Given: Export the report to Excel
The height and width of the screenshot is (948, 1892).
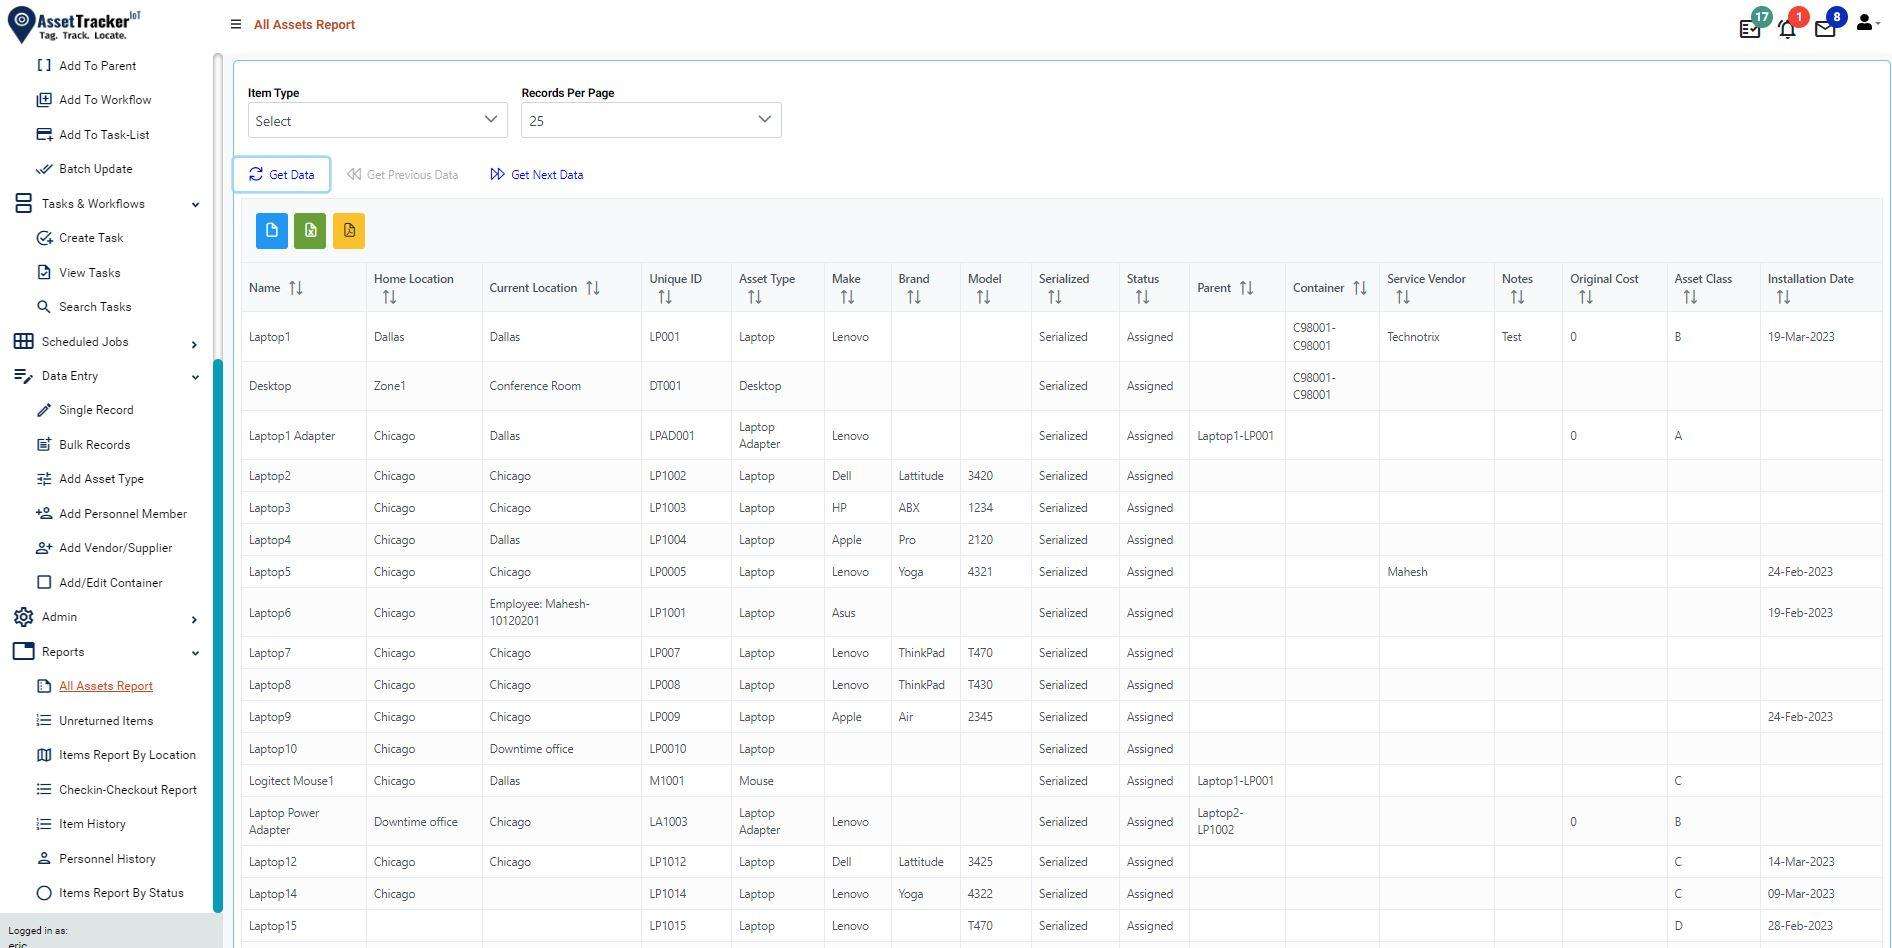Looking at the screenshot, I should (x=309, y=230).
